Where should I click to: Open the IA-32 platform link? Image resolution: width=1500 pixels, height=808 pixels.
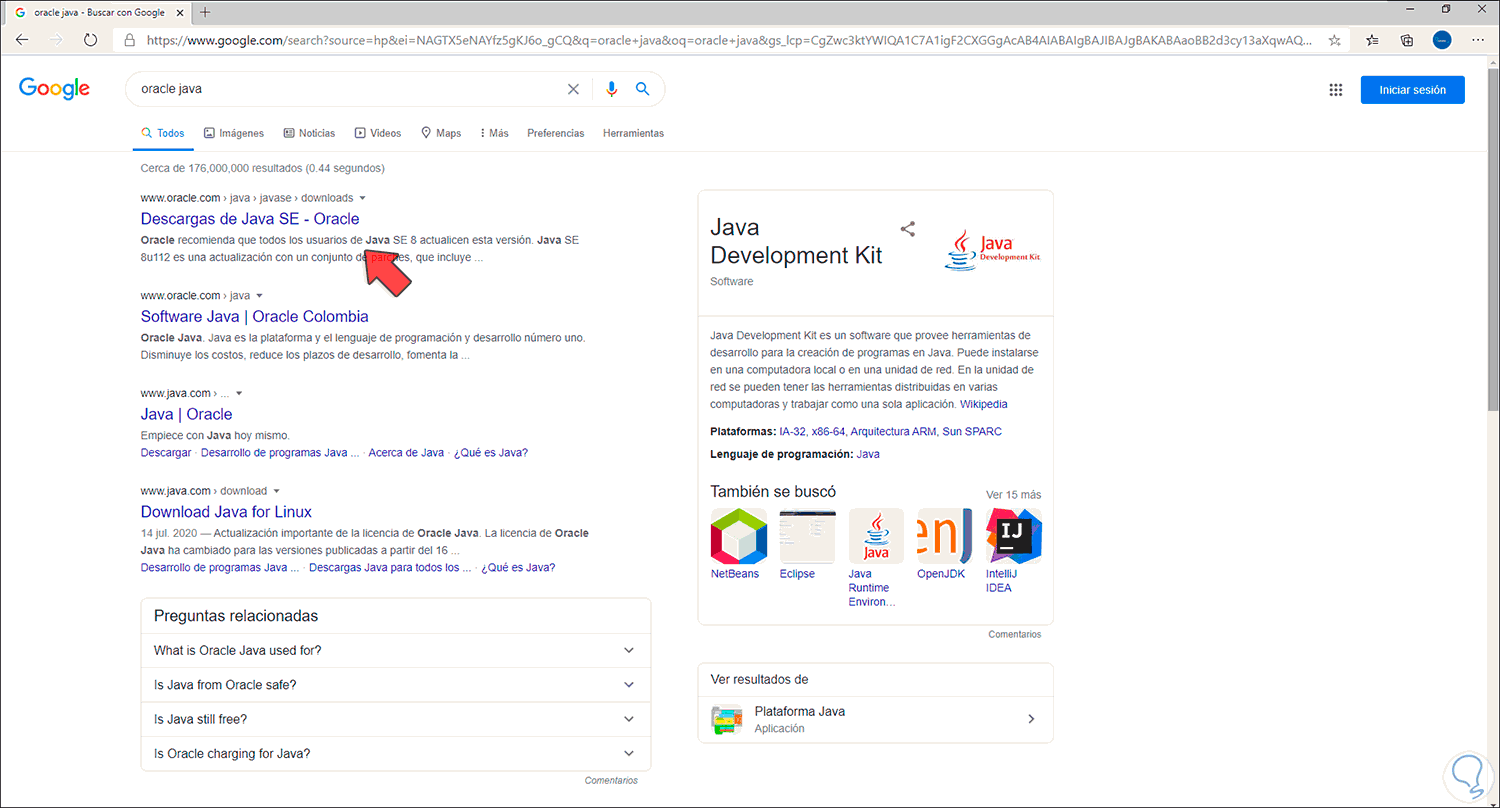[792, 432]
